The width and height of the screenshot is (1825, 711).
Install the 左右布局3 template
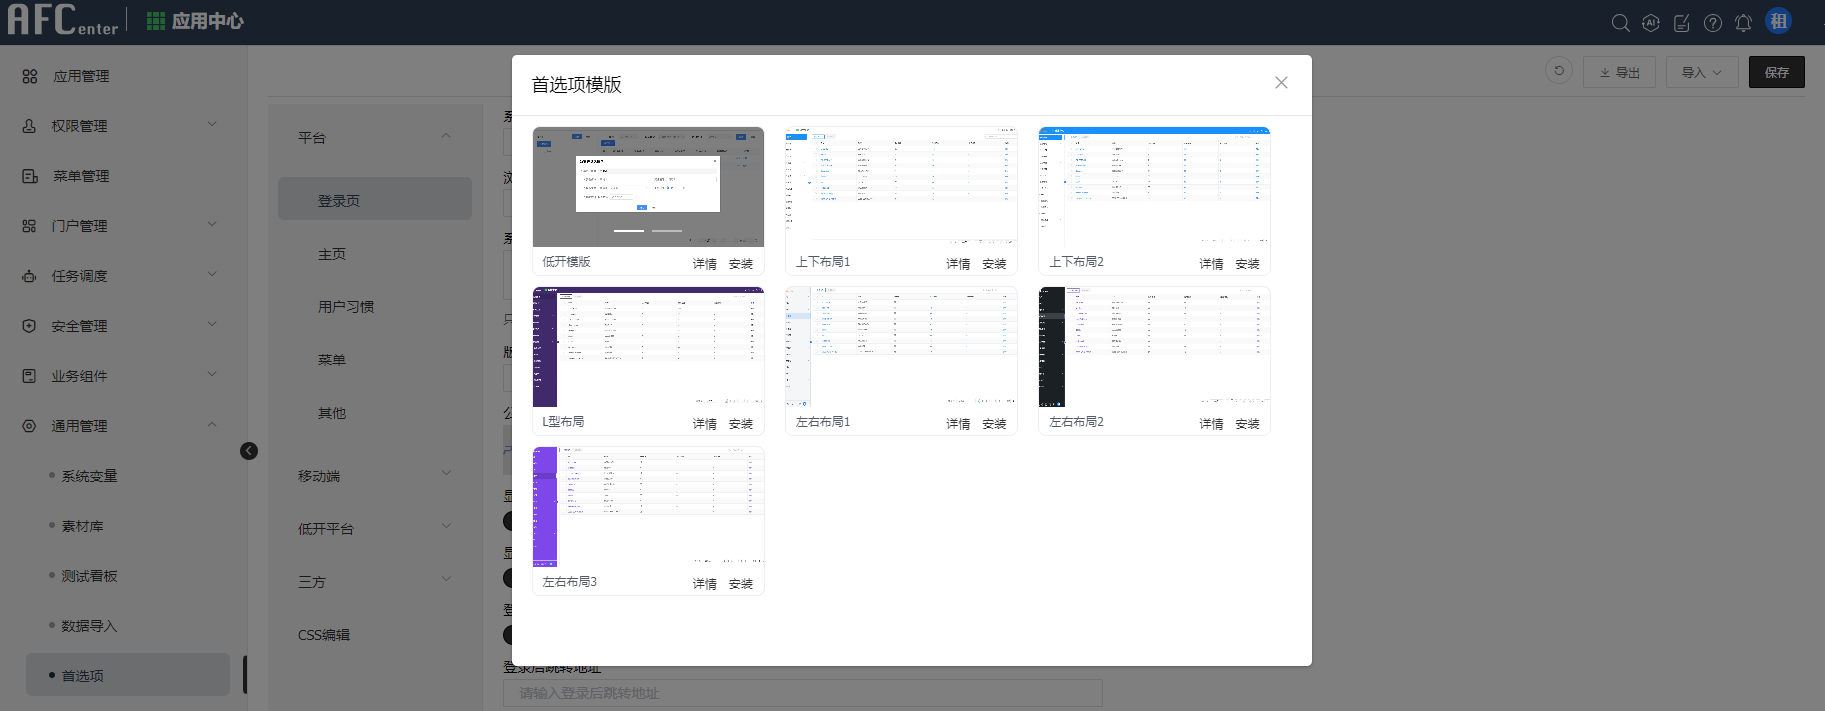[x=740, y=584]
